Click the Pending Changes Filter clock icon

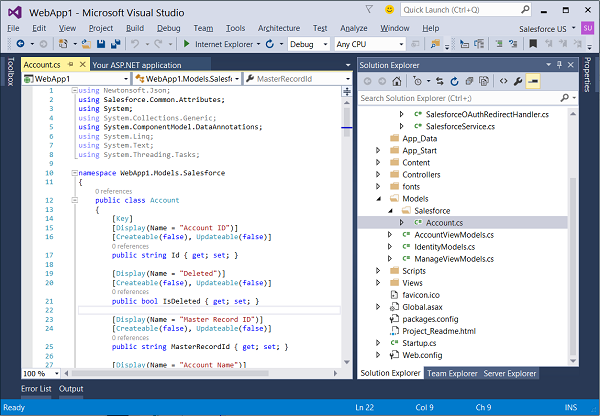coord(417,81)
